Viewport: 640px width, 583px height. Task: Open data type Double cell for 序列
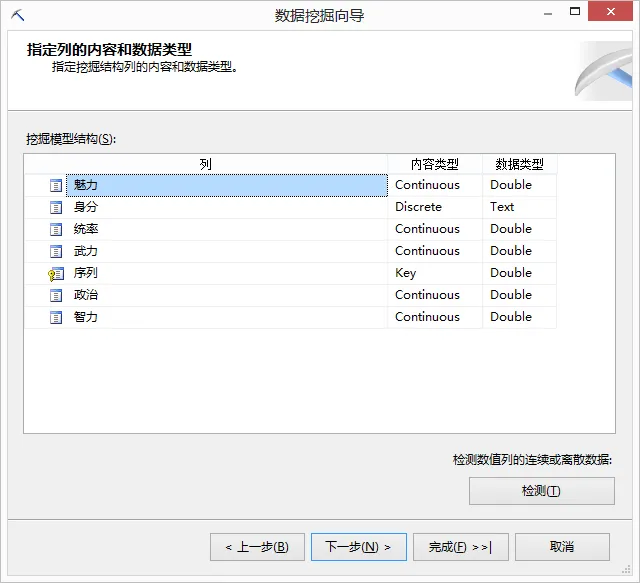pyautogui.click(x=519, y=274)
